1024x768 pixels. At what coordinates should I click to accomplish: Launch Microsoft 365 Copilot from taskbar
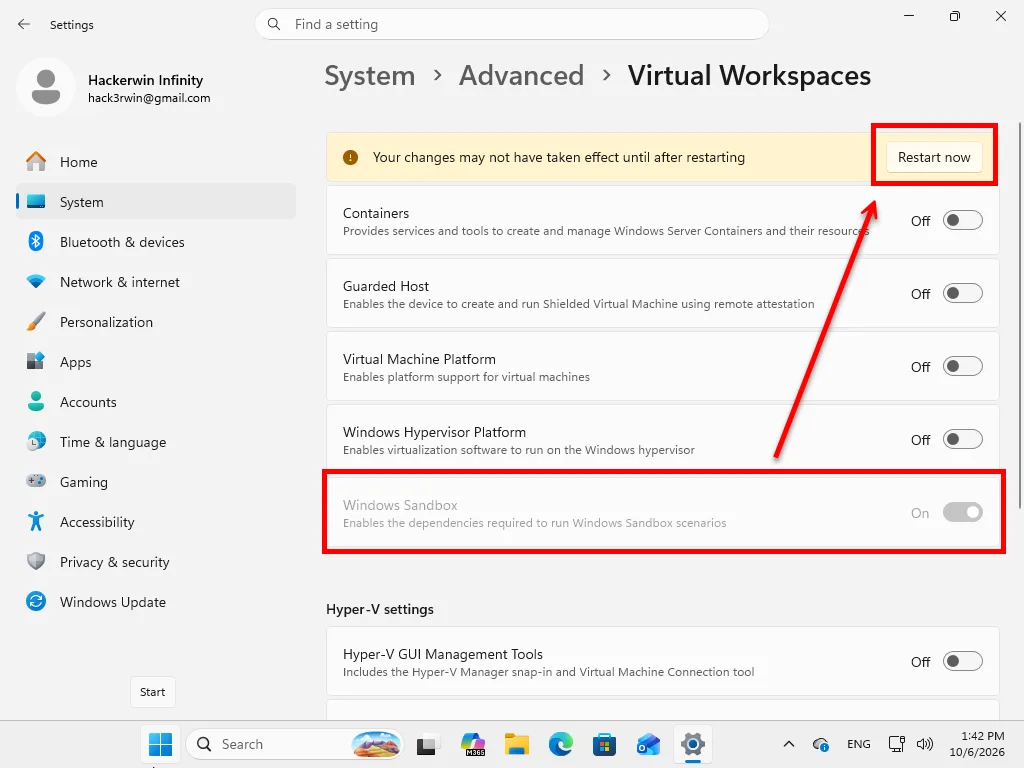(473, 744)
